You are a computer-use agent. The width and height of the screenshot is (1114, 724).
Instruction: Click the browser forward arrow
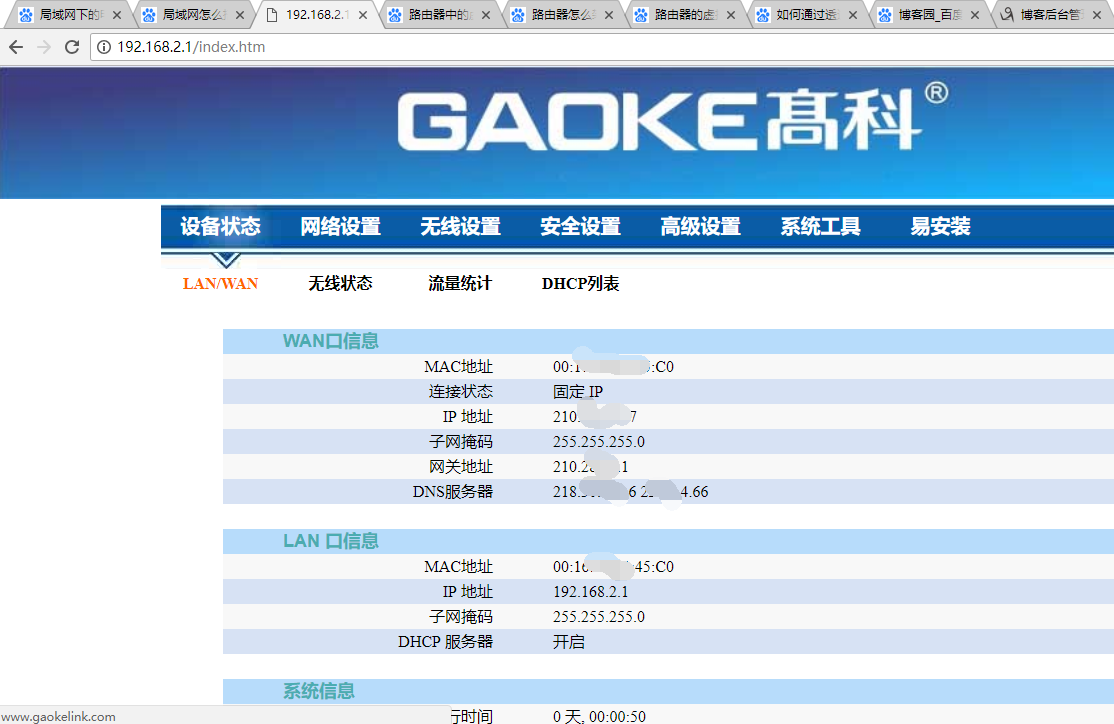(44, 47)
